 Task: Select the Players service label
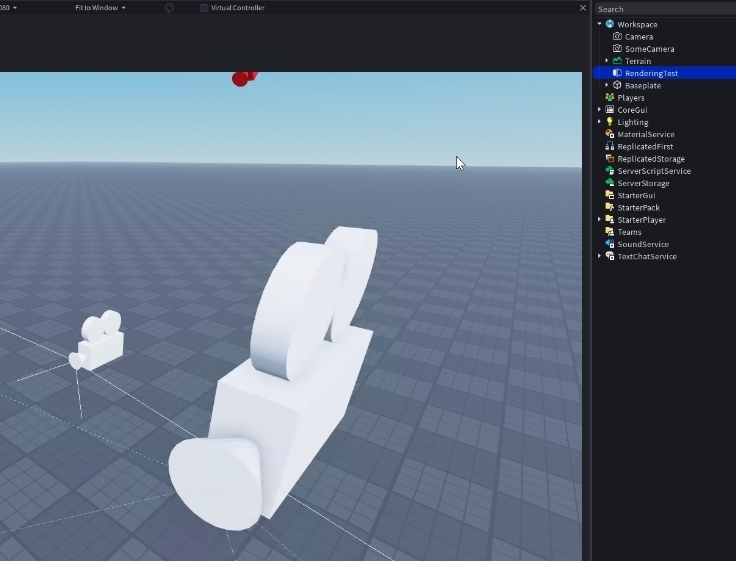(630, 98)
